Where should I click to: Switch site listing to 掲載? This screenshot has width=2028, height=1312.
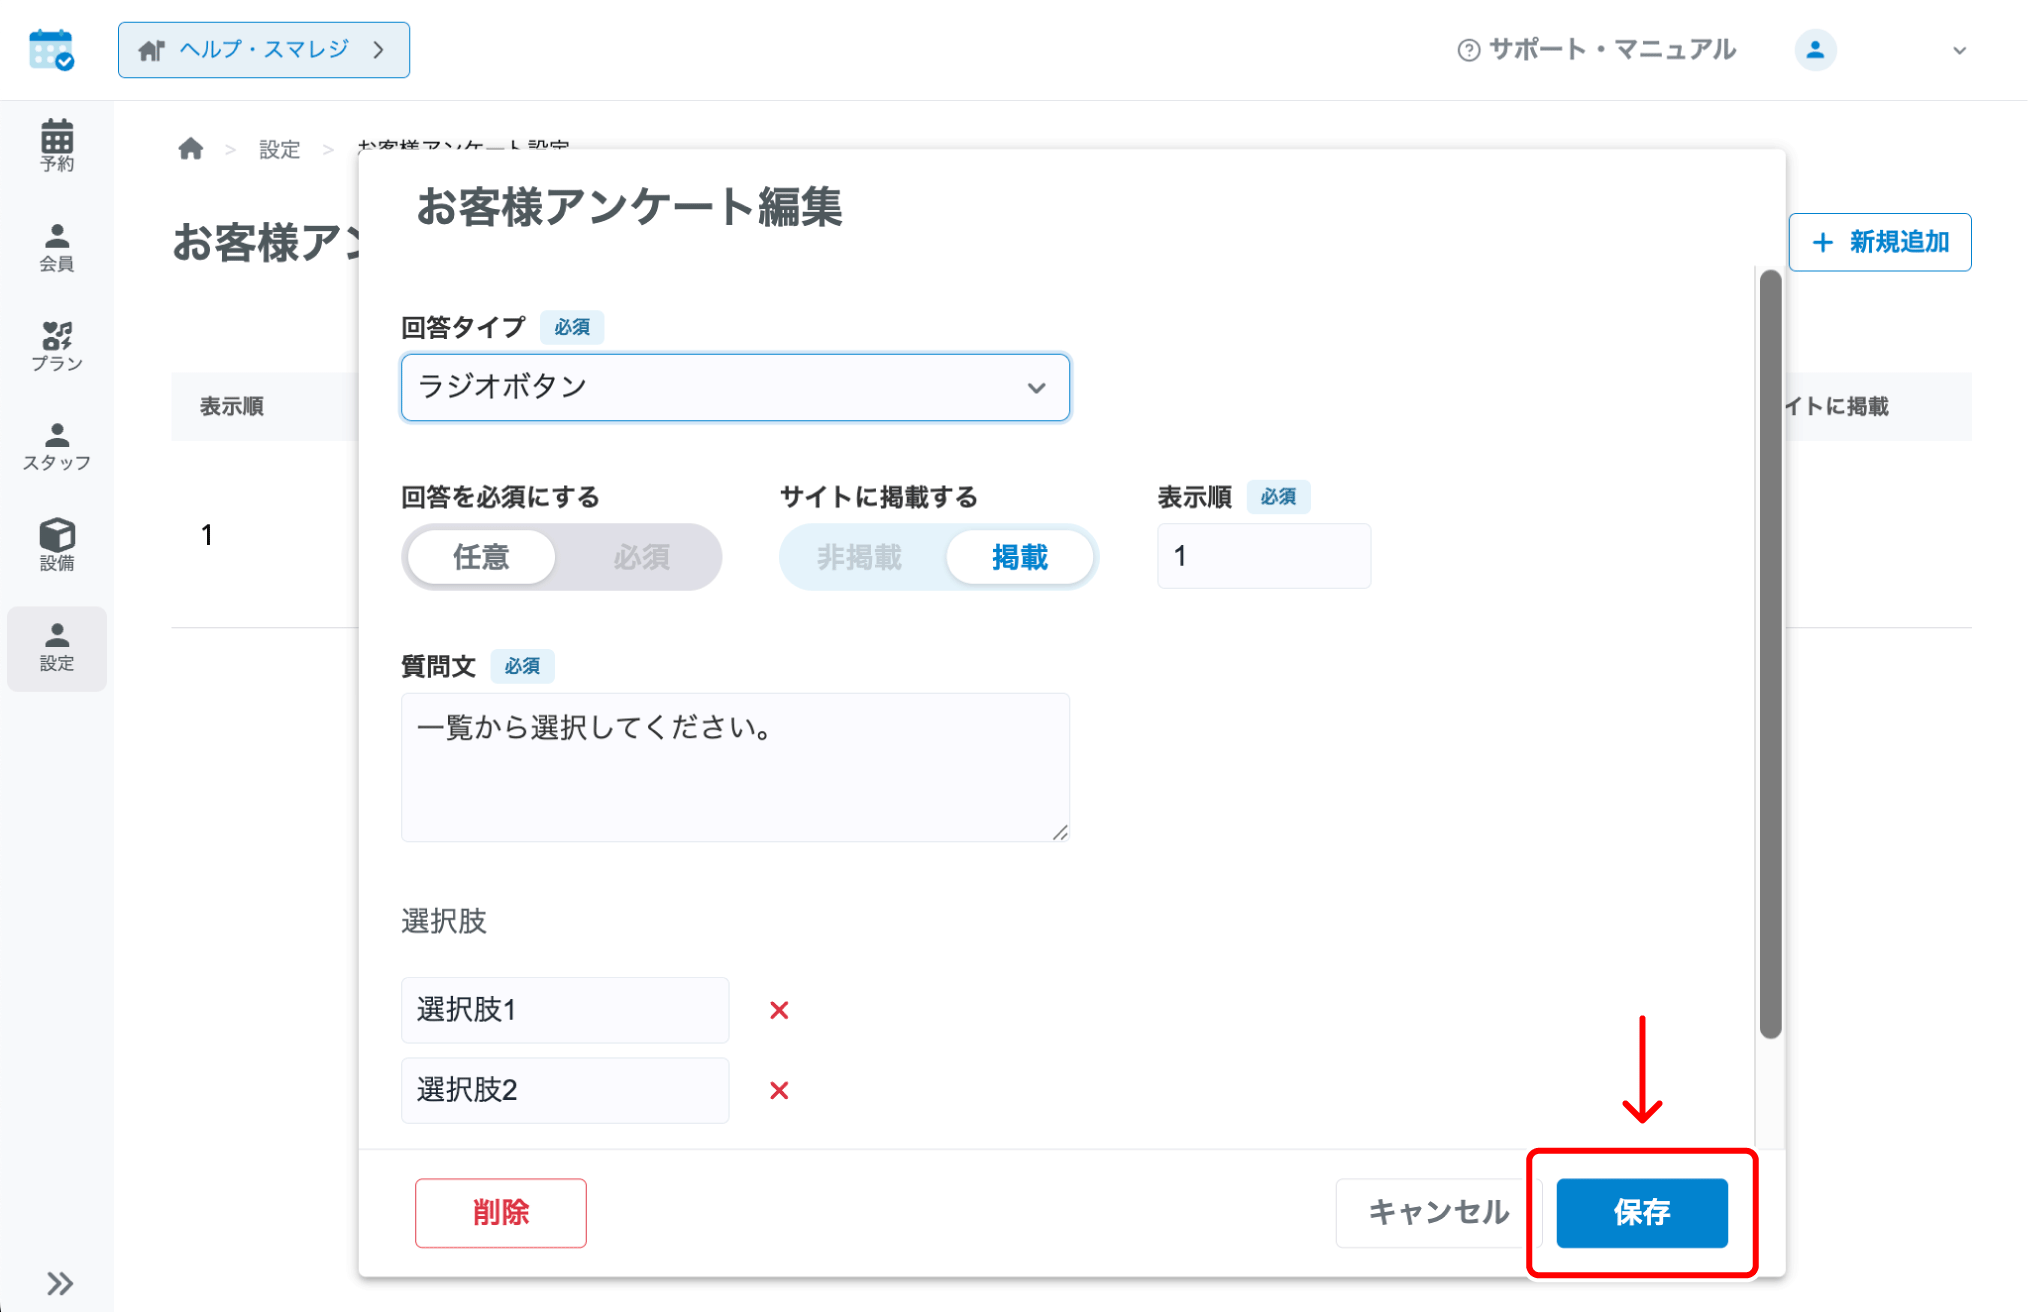[1019, 557]
